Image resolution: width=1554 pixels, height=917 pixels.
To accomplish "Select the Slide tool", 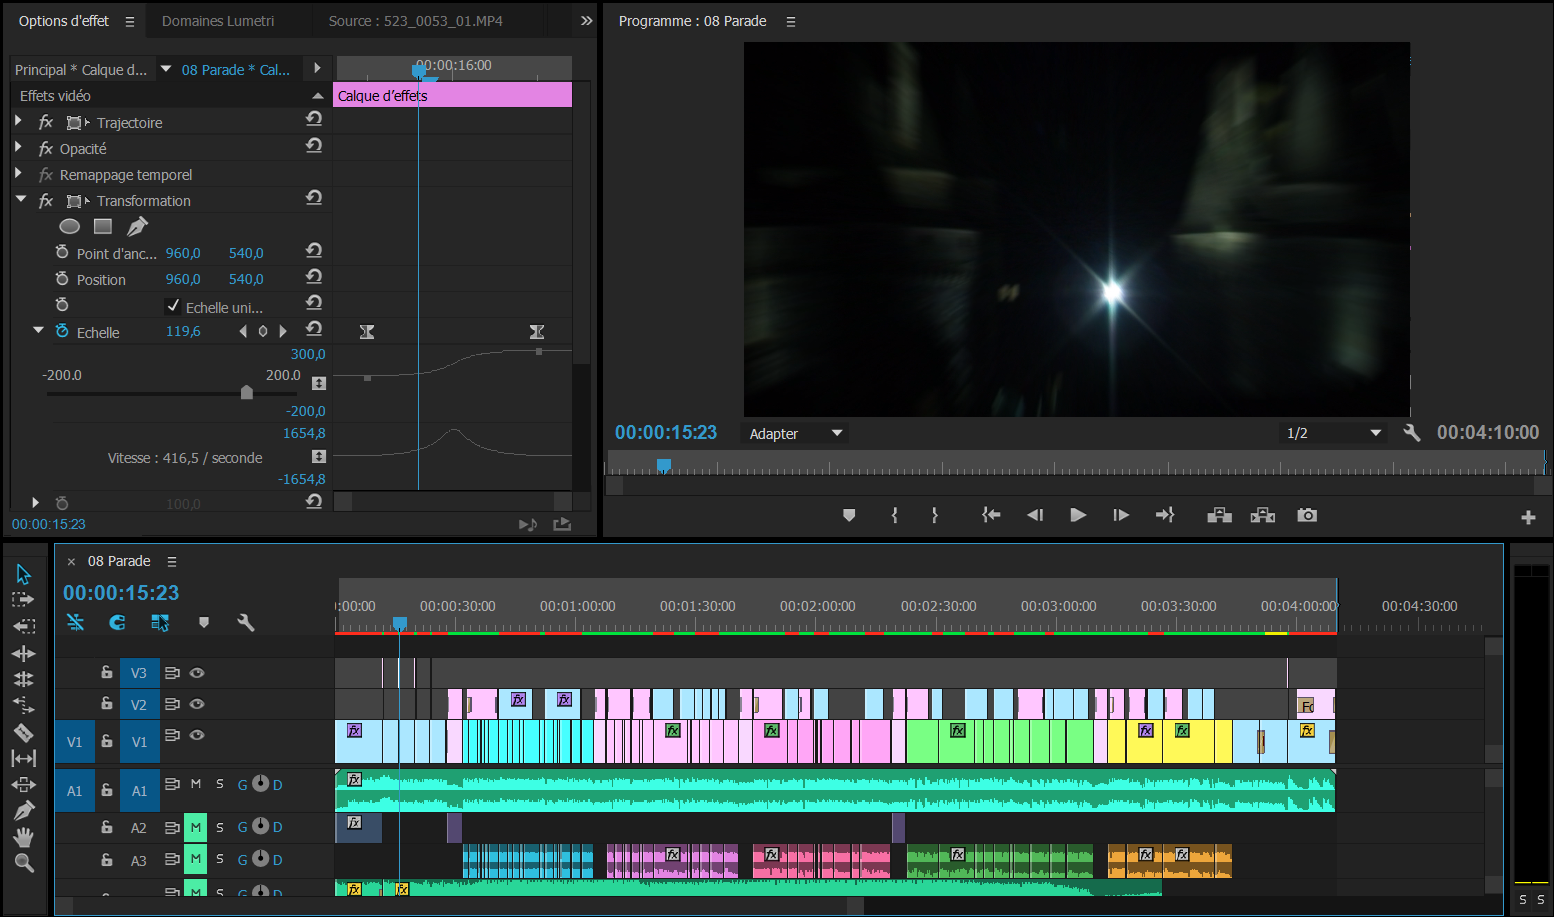I will [x=24, y=784].
